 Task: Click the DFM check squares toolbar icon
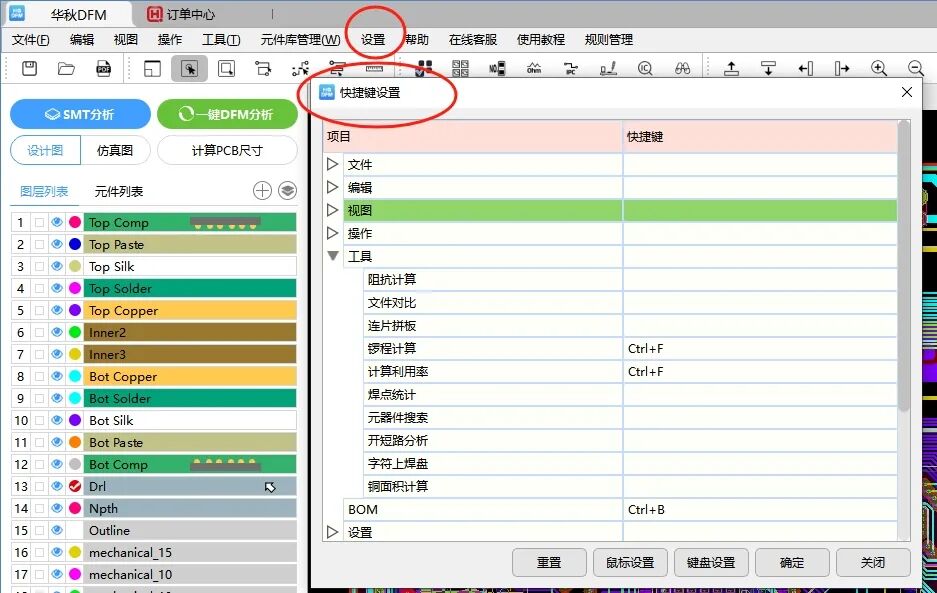424,68
